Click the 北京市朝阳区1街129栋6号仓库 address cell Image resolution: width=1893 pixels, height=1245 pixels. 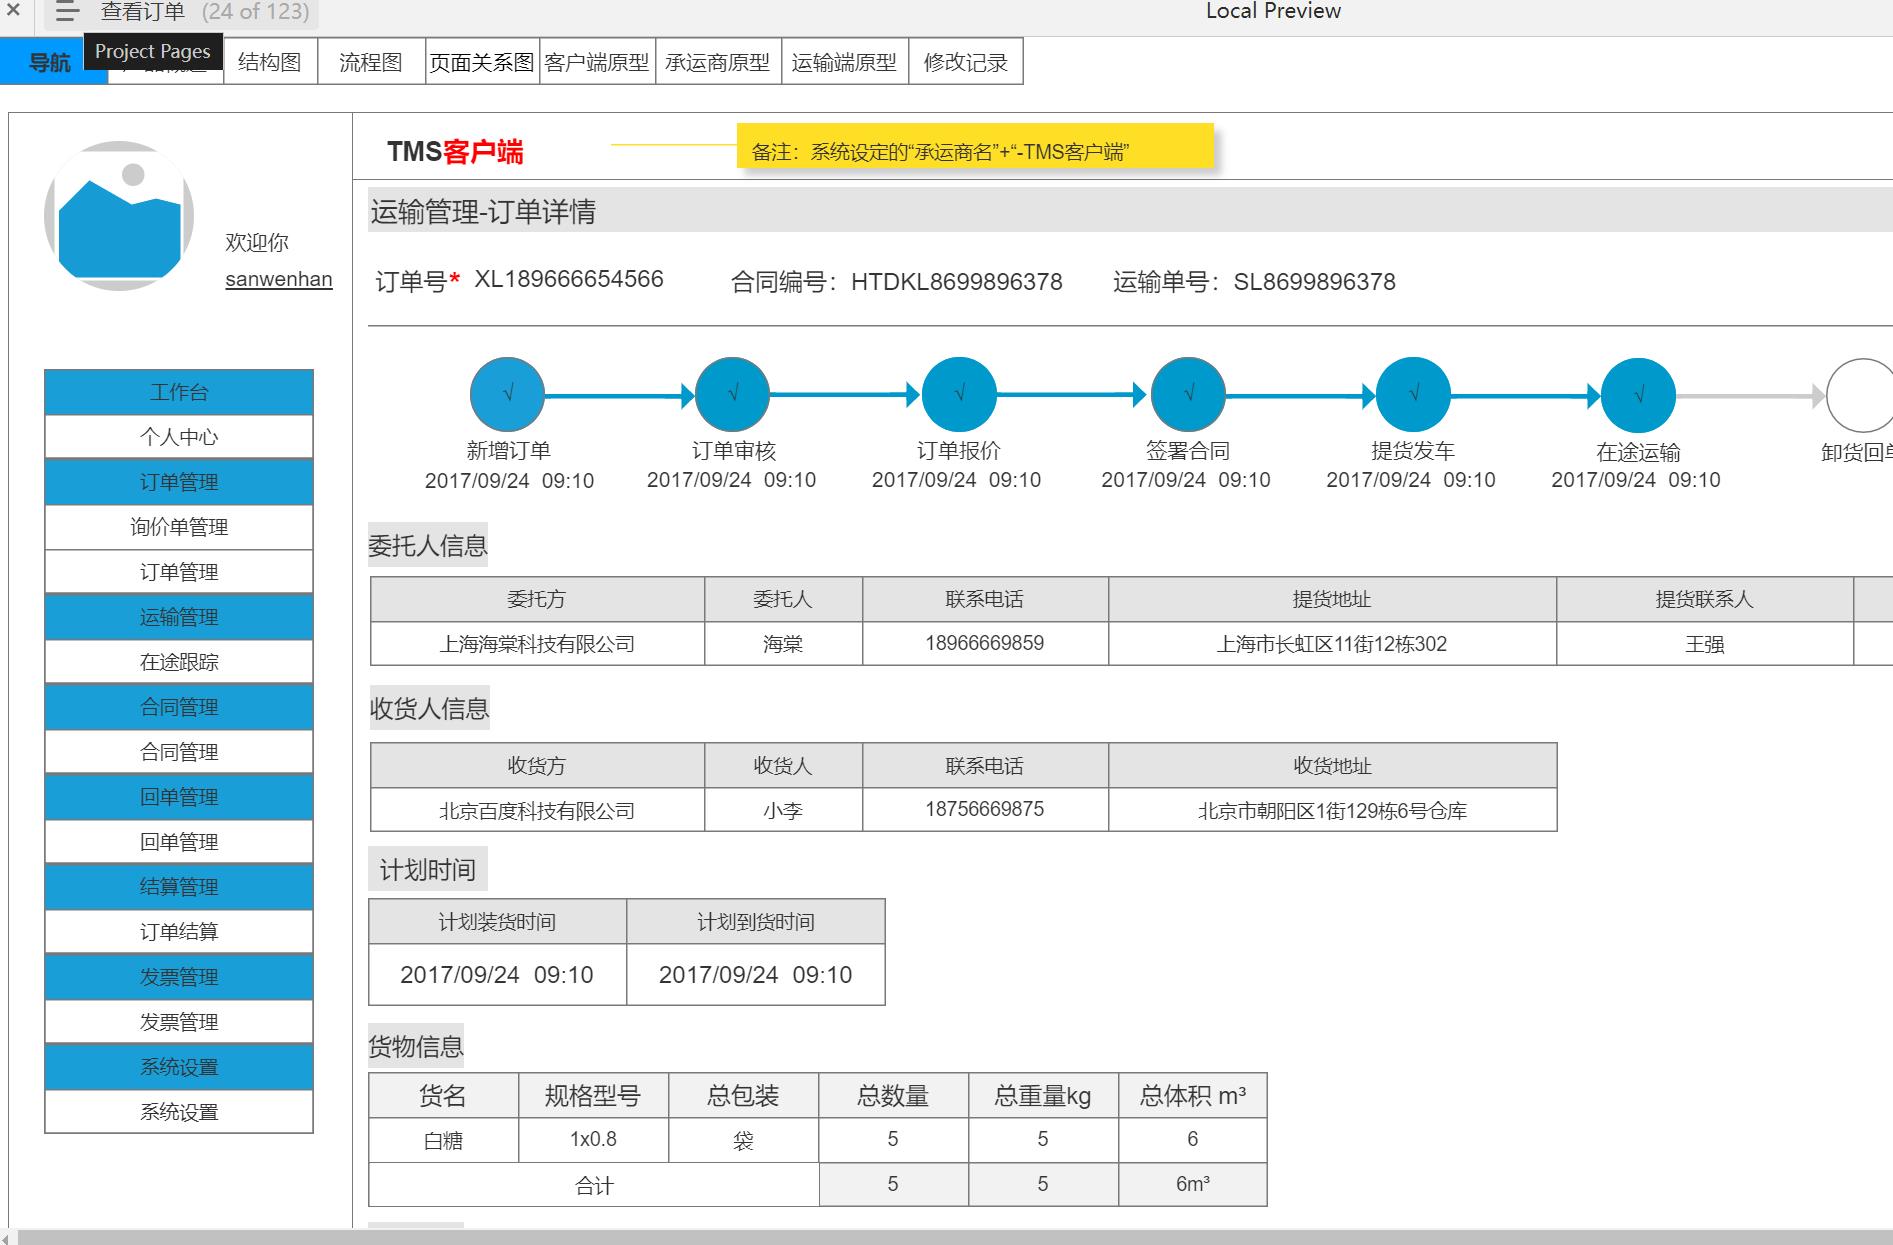pyautogui.click(x=1333, y=810)
